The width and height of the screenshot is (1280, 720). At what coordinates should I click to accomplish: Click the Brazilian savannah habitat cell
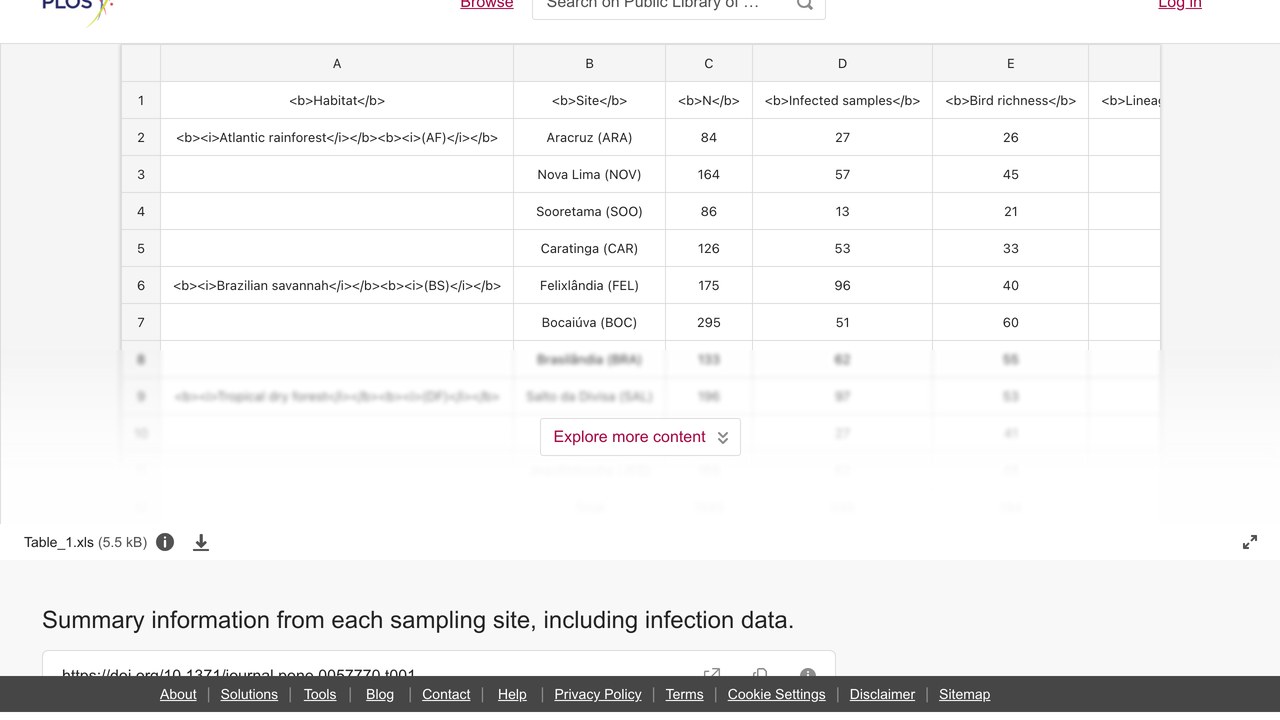337,286
